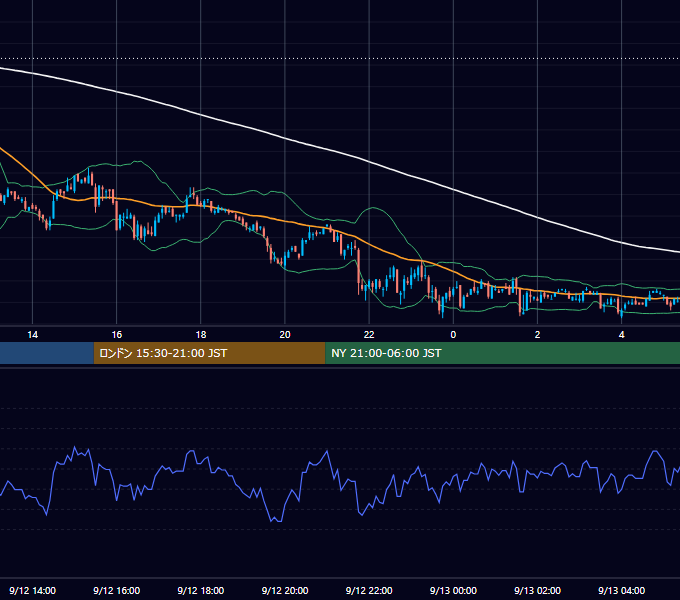Screen dimensions: 680x600
Task: Click the 18 hour axis label
Action: pos(201,335)
